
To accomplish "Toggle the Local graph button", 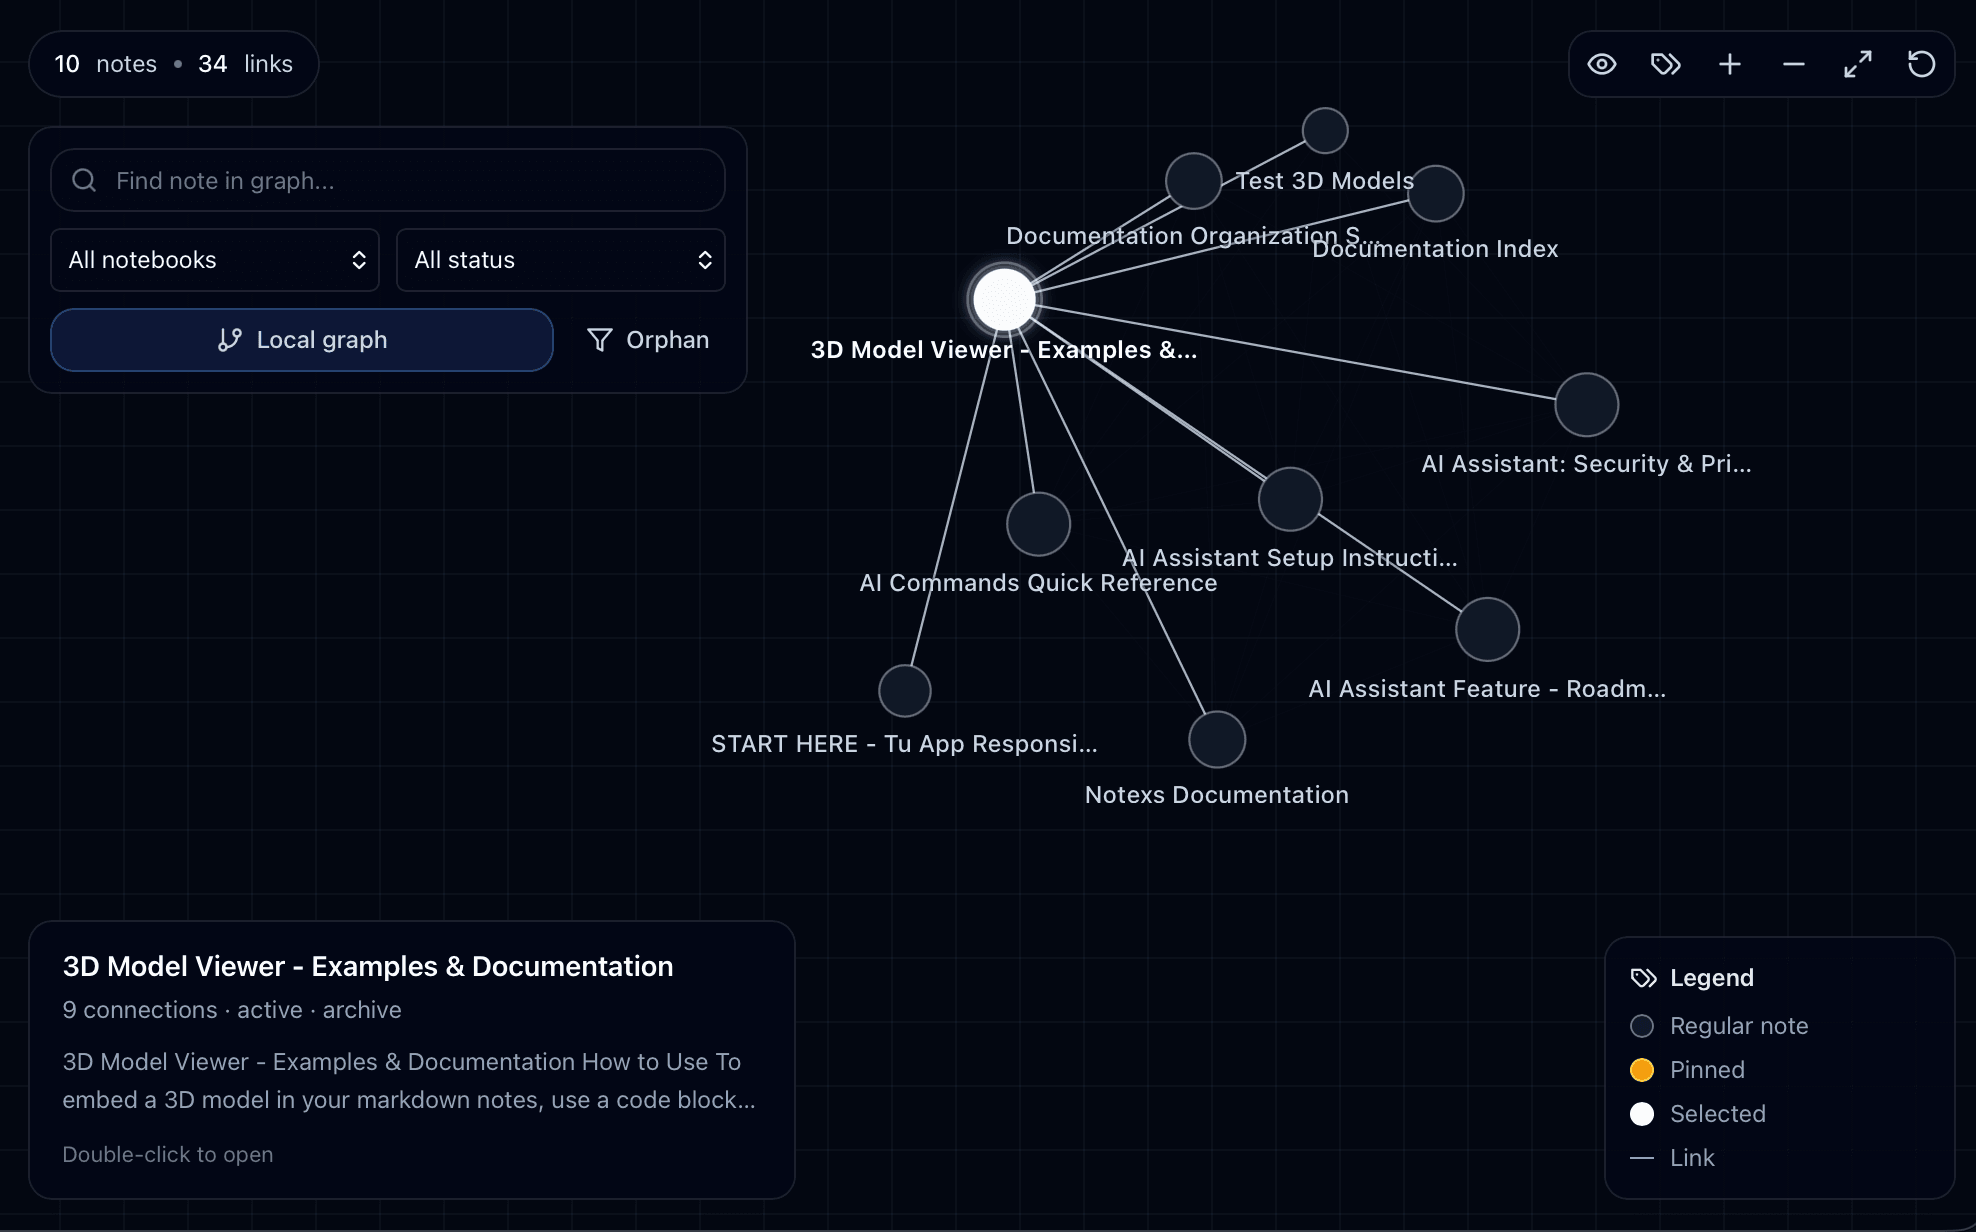I will (302, 340).
